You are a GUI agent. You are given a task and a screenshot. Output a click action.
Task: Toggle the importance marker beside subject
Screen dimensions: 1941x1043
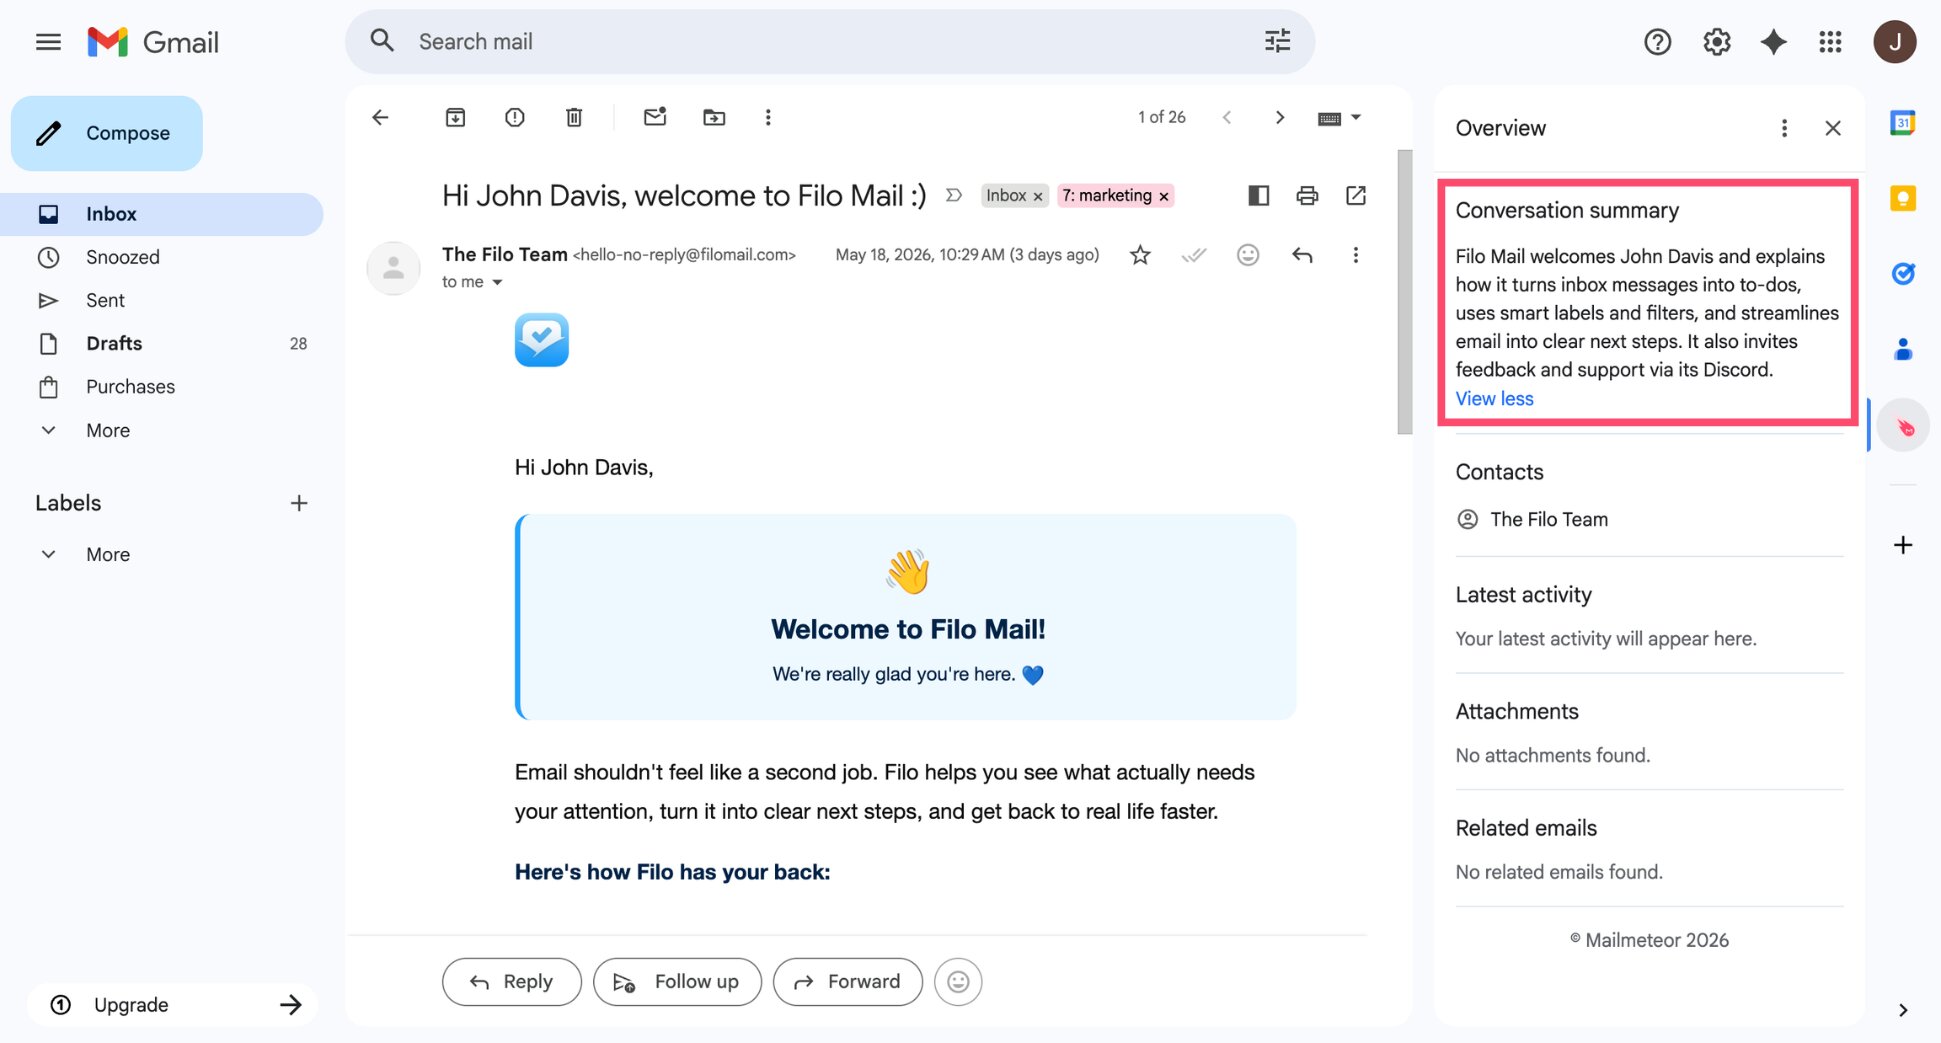click(x=954, y=195)
